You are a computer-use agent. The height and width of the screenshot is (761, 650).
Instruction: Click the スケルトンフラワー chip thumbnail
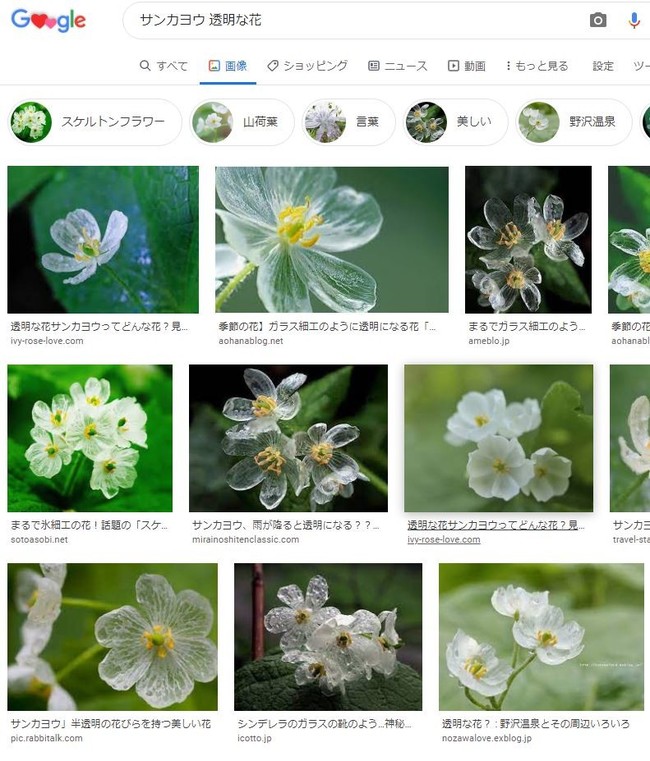(31, 122)
